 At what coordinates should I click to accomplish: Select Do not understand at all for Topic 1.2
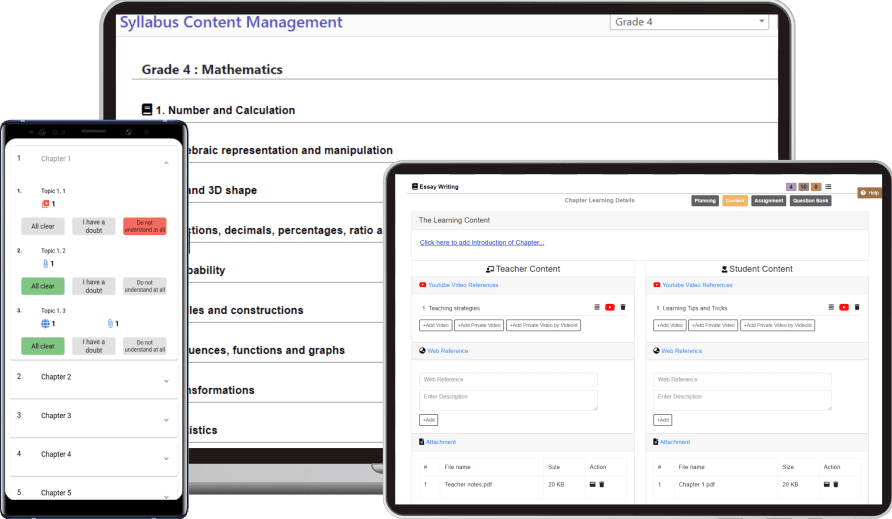tap(144, 286)
